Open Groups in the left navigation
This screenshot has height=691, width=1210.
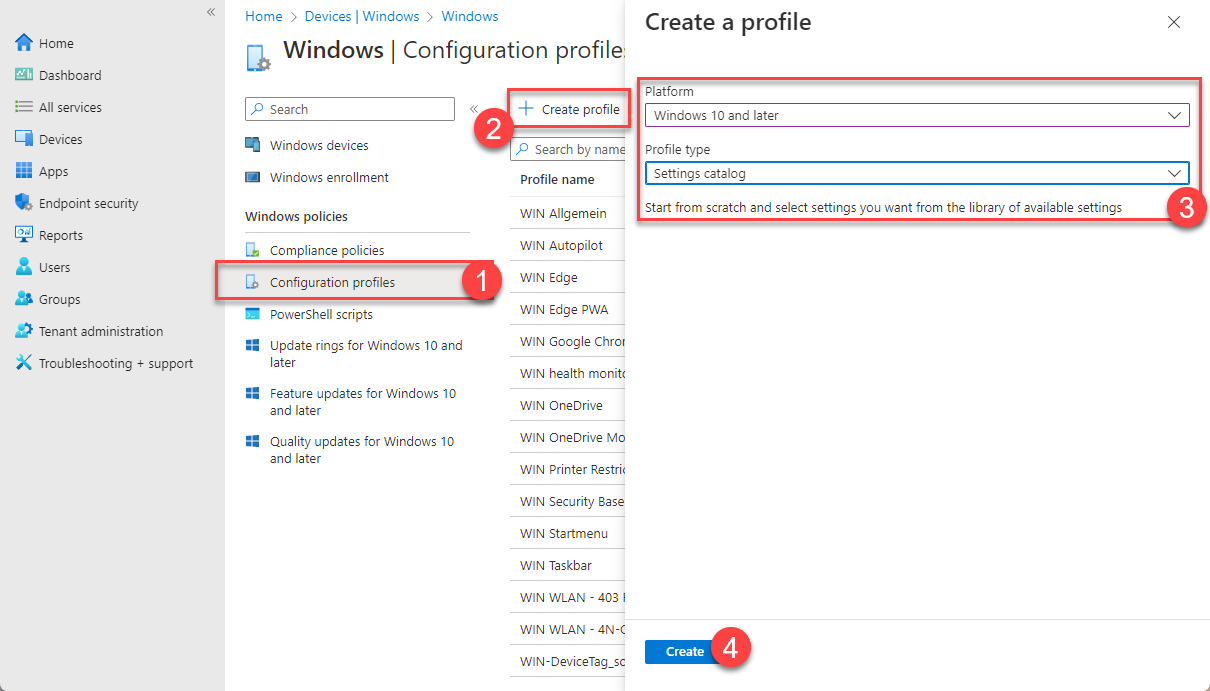point(59,299)
